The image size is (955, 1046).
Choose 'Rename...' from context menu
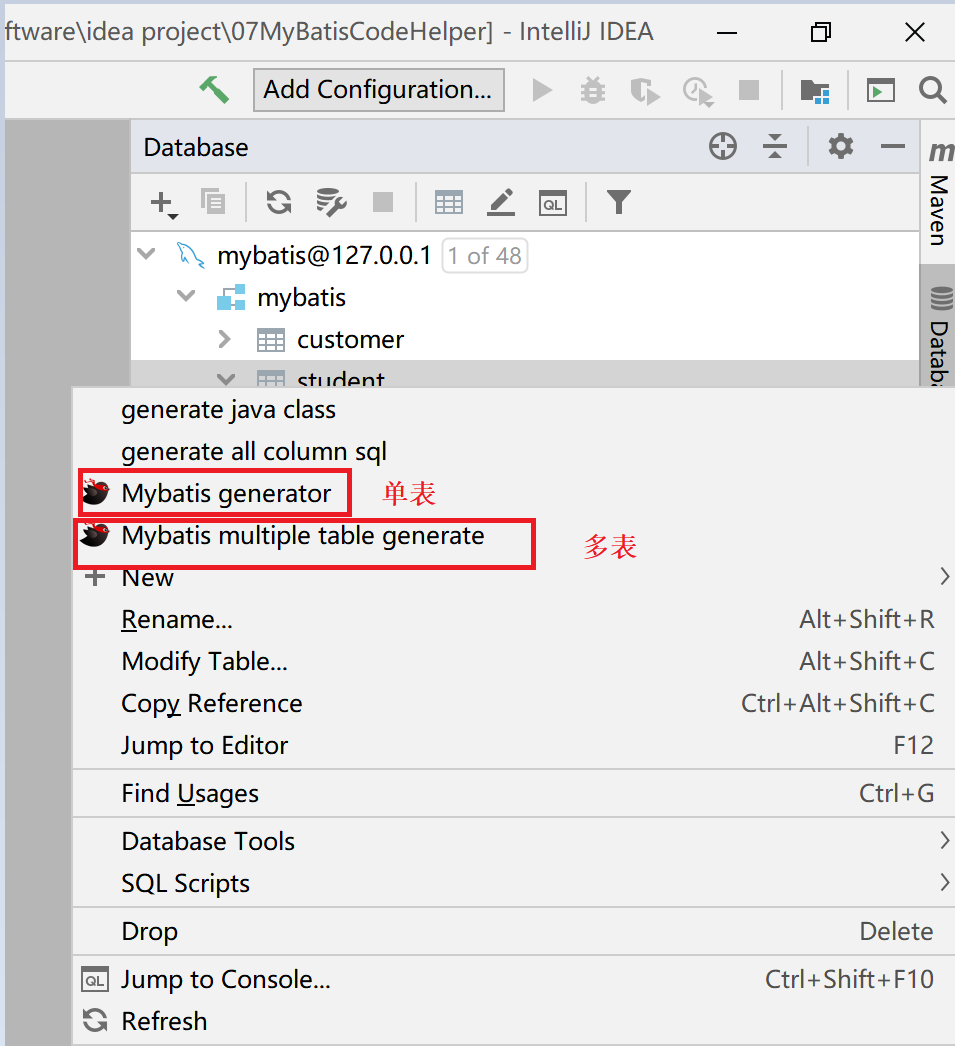pos(514,620)
